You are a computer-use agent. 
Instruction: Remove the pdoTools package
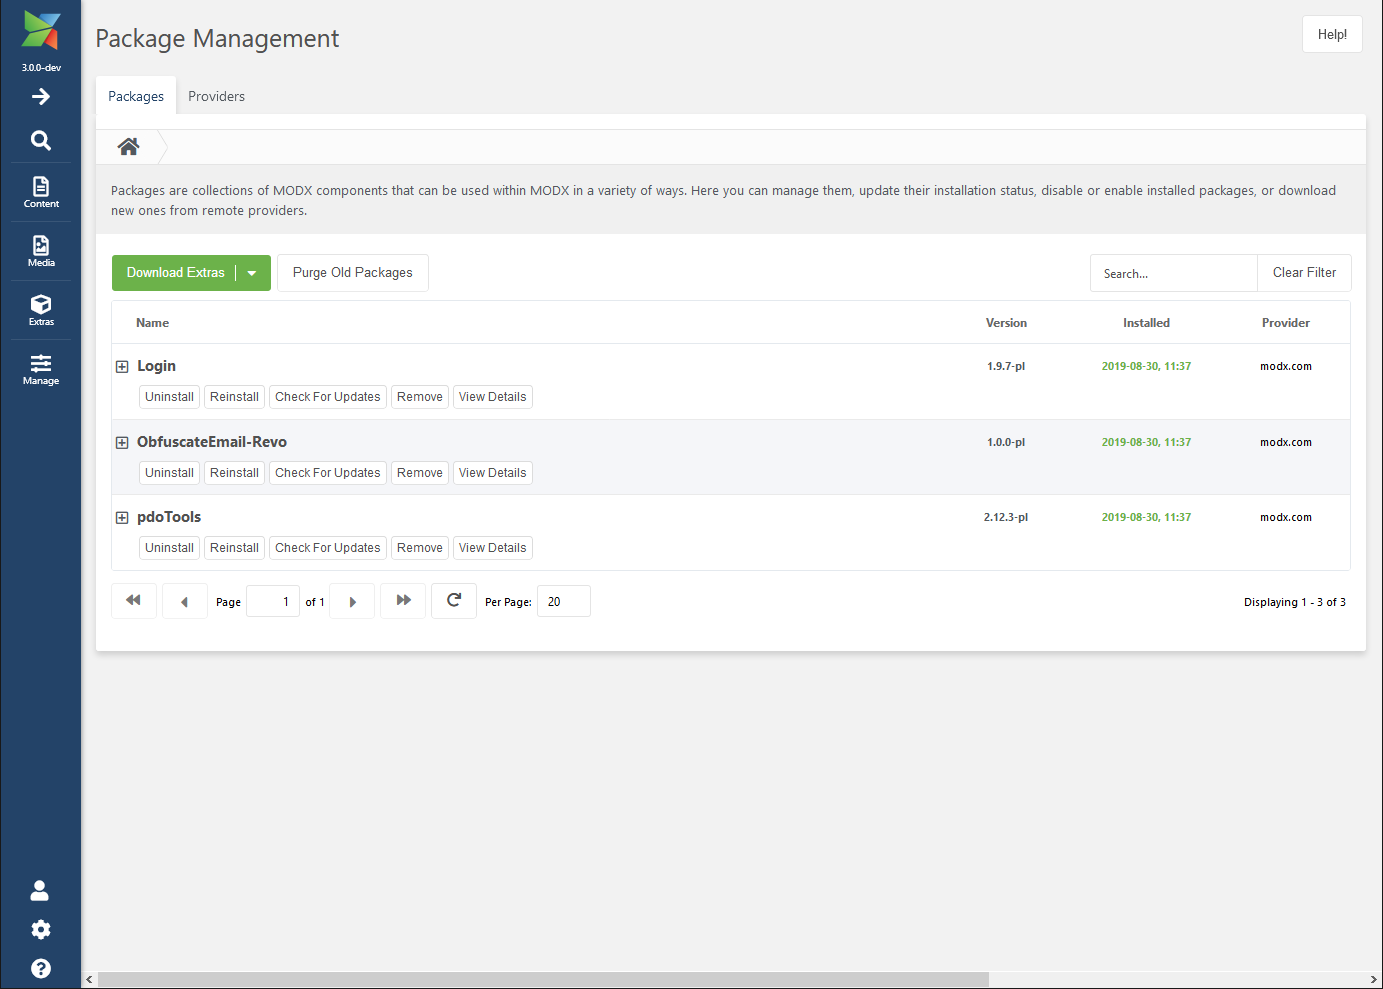tap(420, 548)
